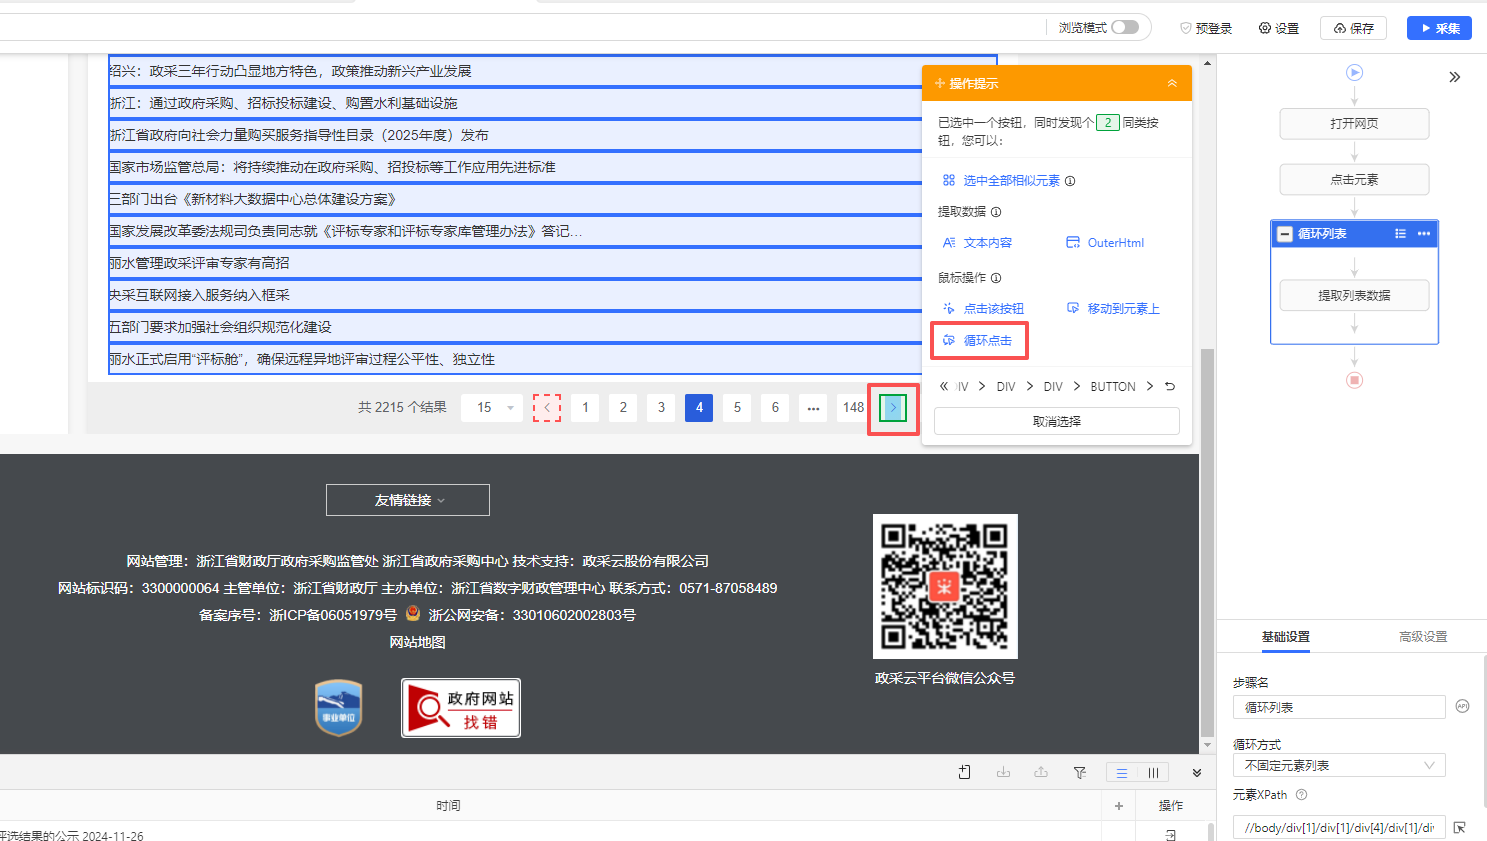Go to page 148 in pagination
The height and width of the screenshot is (841, 1487).
853,407
